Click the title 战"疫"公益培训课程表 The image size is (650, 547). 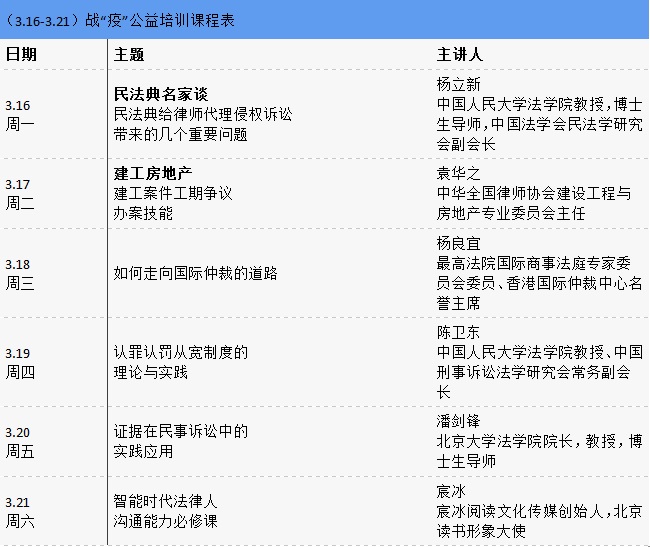tap(160, 20)
